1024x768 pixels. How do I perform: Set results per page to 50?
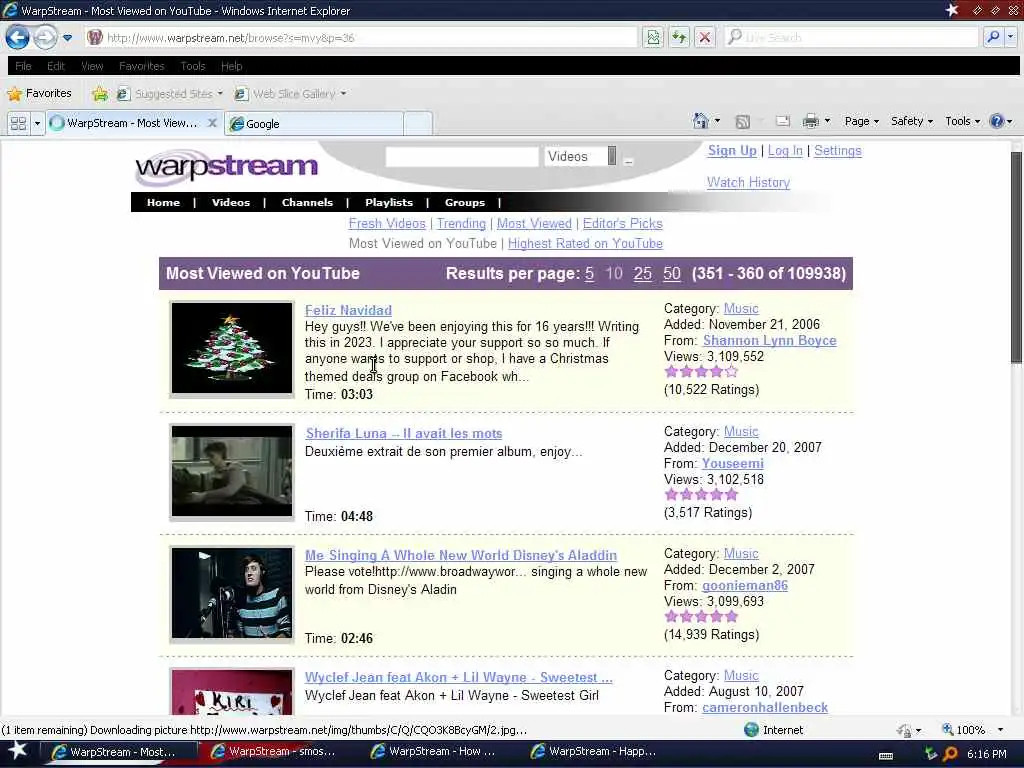click(672, 274)
